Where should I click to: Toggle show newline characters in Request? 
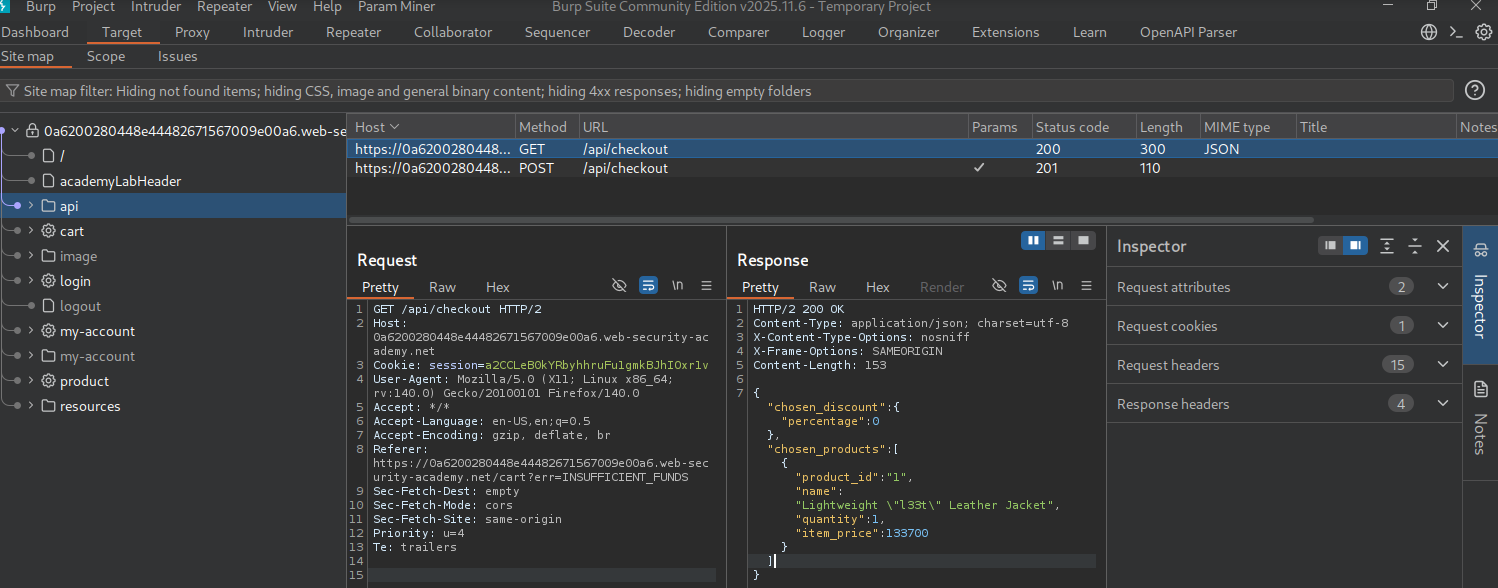click(x=678, y=286)
